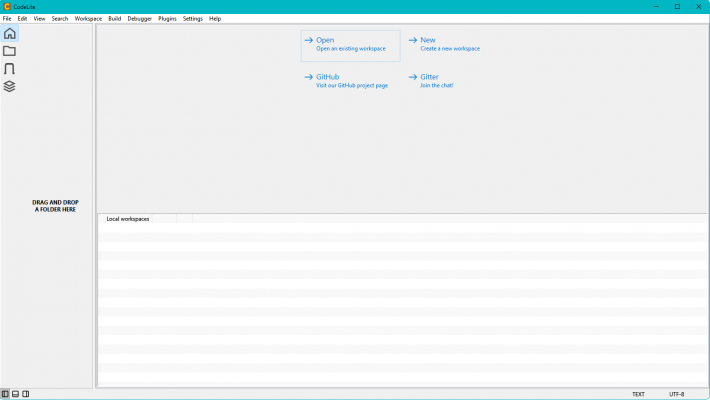
Task: Close the CodeLite window
Action: (x=699, y=7)
